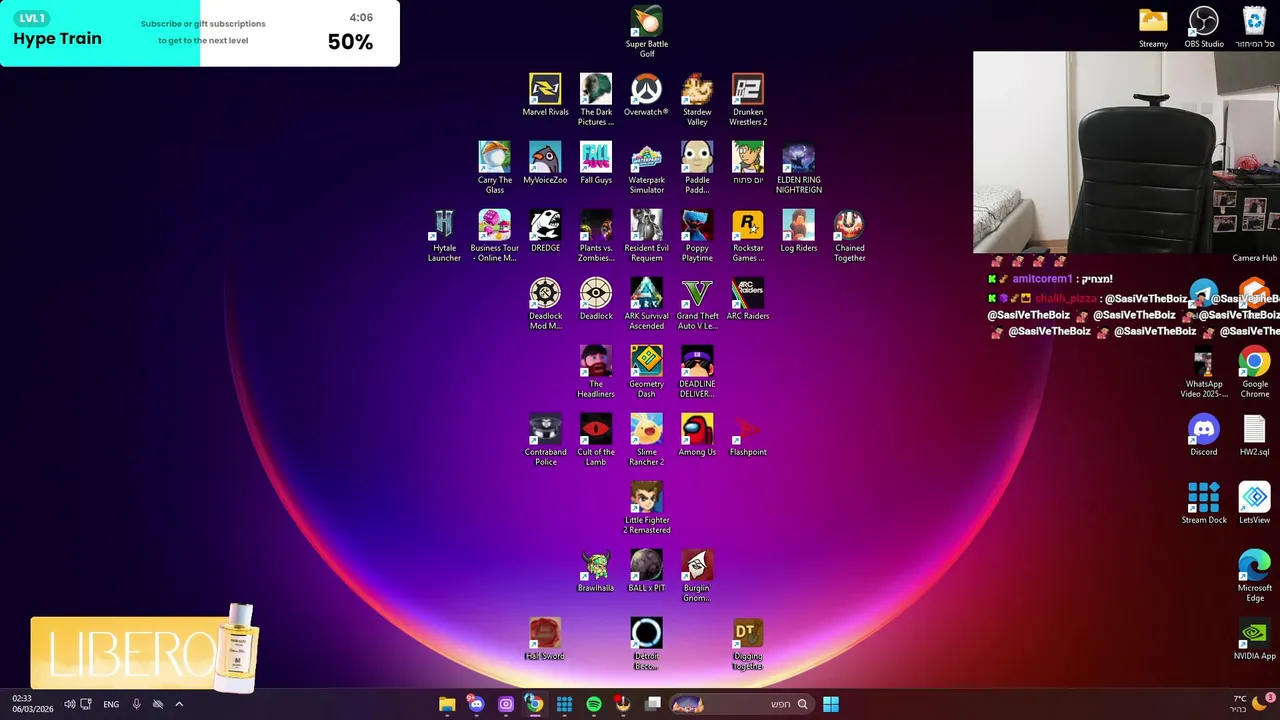Open the Cult of the Lamb shortcut
Image resolution: width=1280 pixels, height=720 pixels.
(596, 439)
